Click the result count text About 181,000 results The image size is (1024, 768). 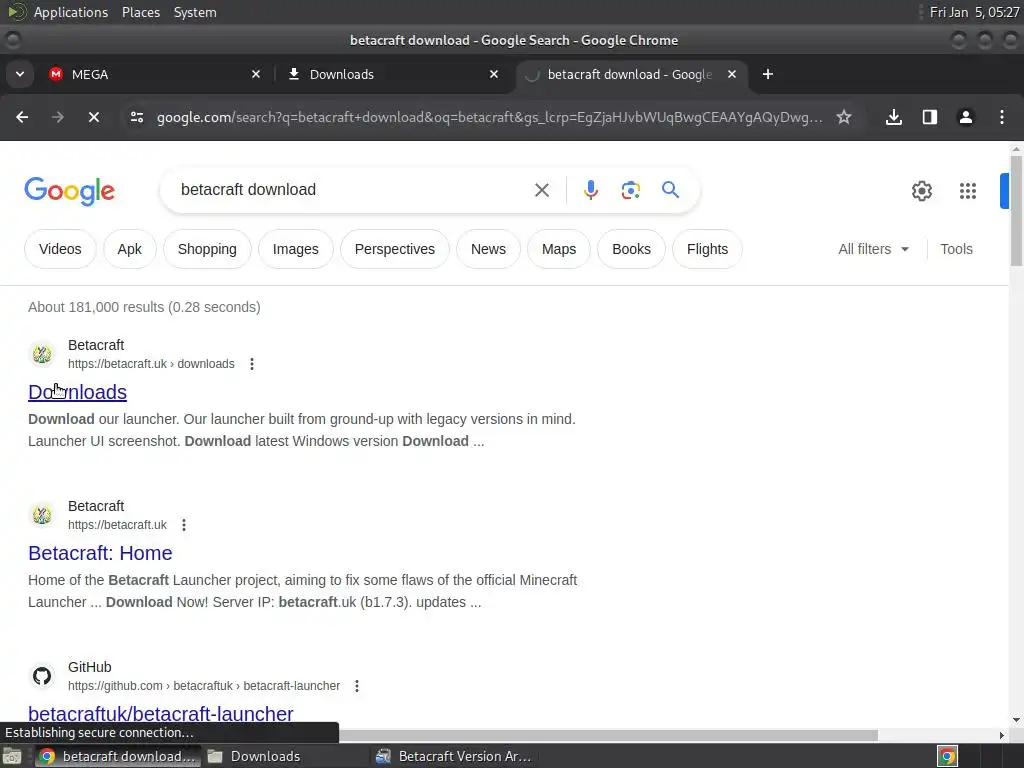pyautogui.click(x=144, y=307)
